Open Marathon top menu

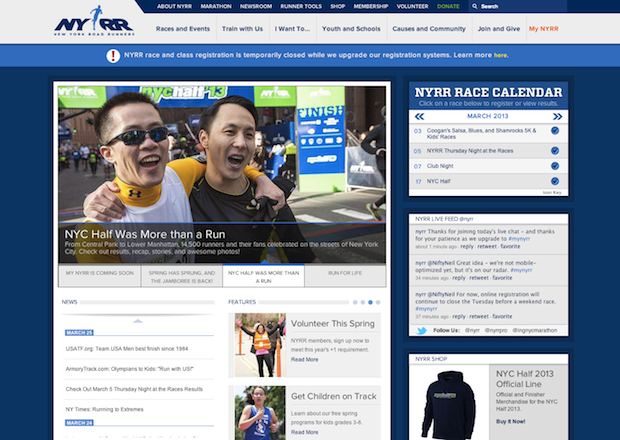pyautogui.click(x=216, y=6)
